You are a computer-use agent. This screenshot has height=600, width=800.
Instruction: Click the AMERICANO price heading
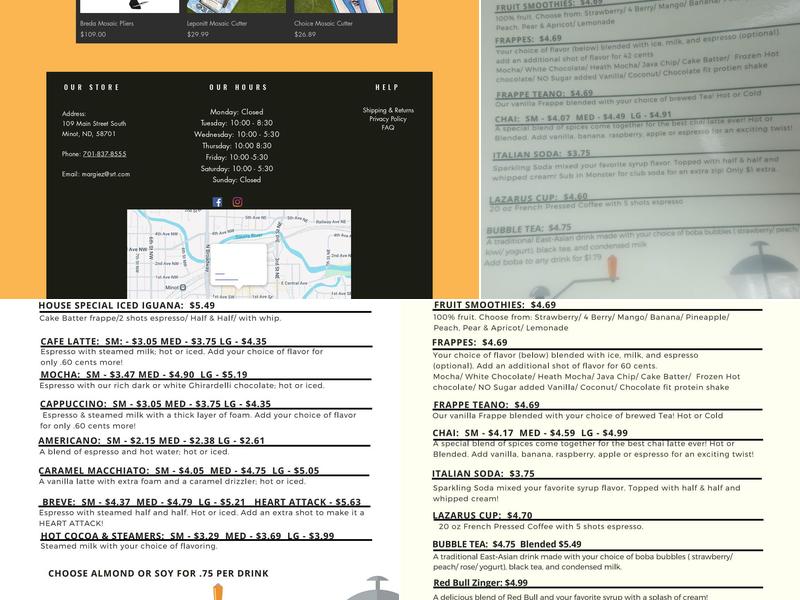tap(152, 440)
